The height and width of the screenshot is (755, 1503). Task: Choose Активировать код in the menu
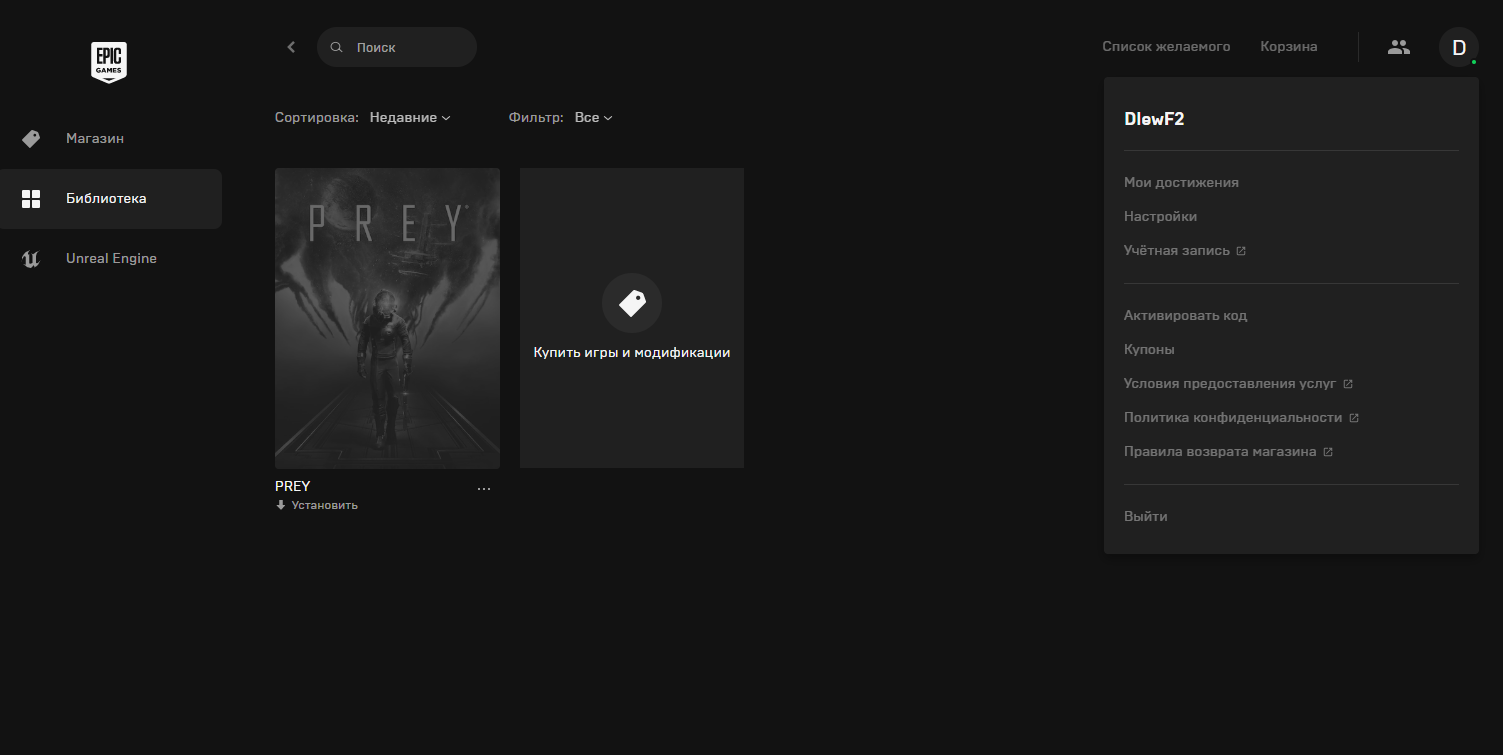pyautogui.click(x=1185, y=316)
